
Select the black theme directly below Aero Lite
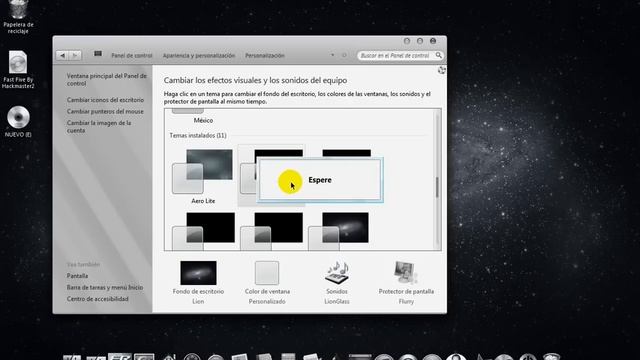pos(203,231)
